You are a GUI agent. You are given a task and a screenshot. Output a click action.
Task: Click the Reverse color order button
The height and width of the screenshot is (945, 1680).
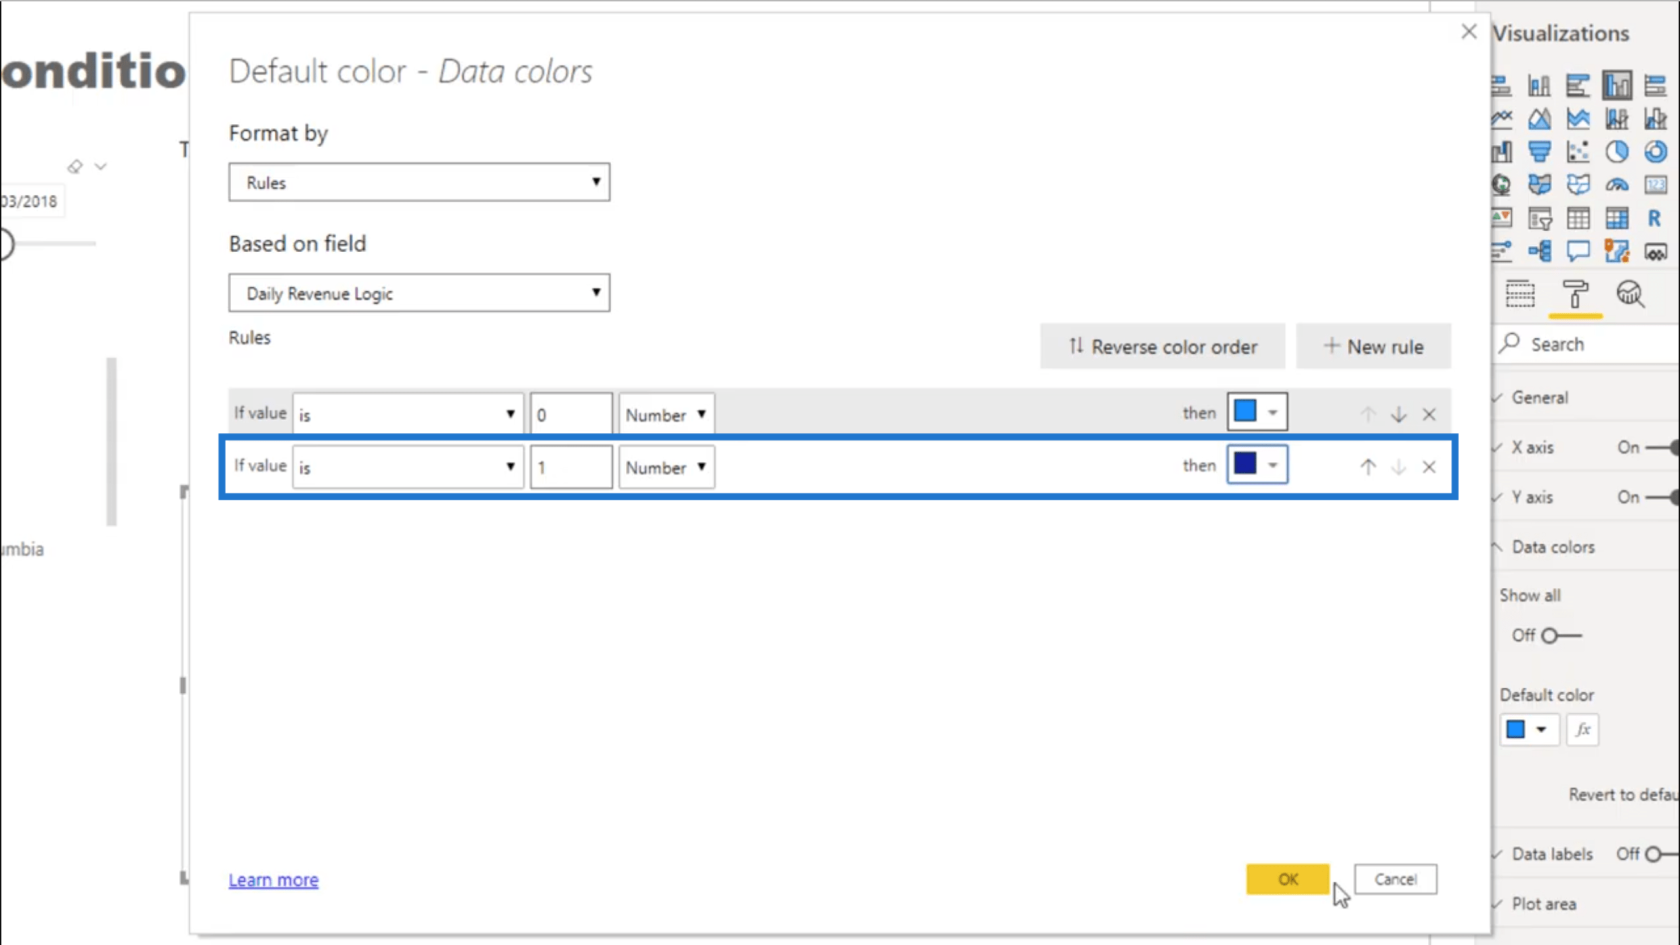(1163, 346)
